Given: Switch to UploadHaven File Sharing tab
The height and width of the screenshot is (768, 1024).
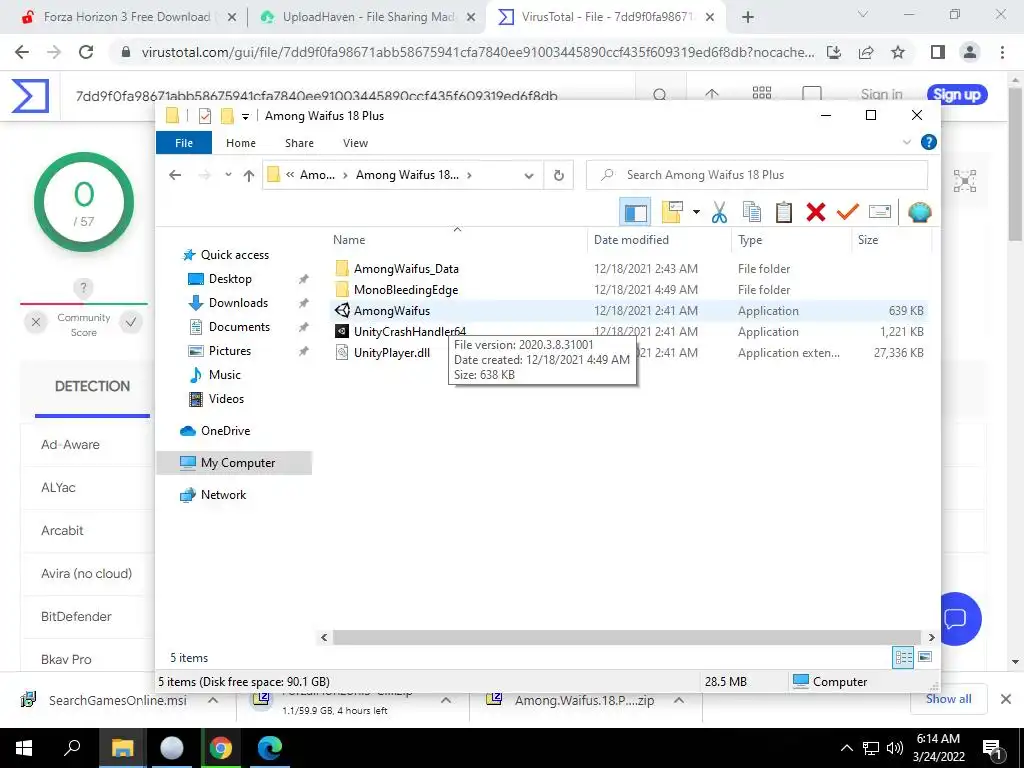Looking at the screenshot, I should click(368, 17).
